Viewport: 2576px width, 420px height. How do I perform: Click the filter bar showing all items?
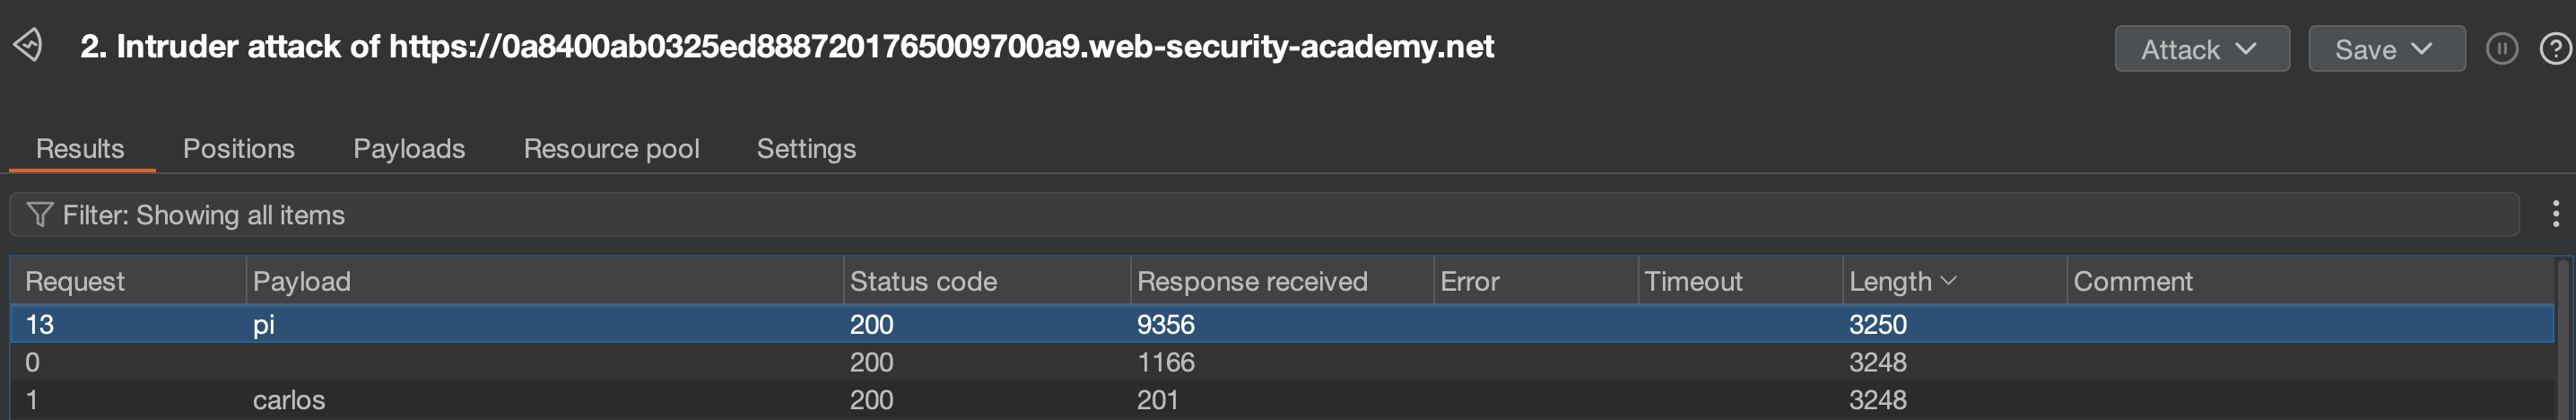[x=1260, y=215]
